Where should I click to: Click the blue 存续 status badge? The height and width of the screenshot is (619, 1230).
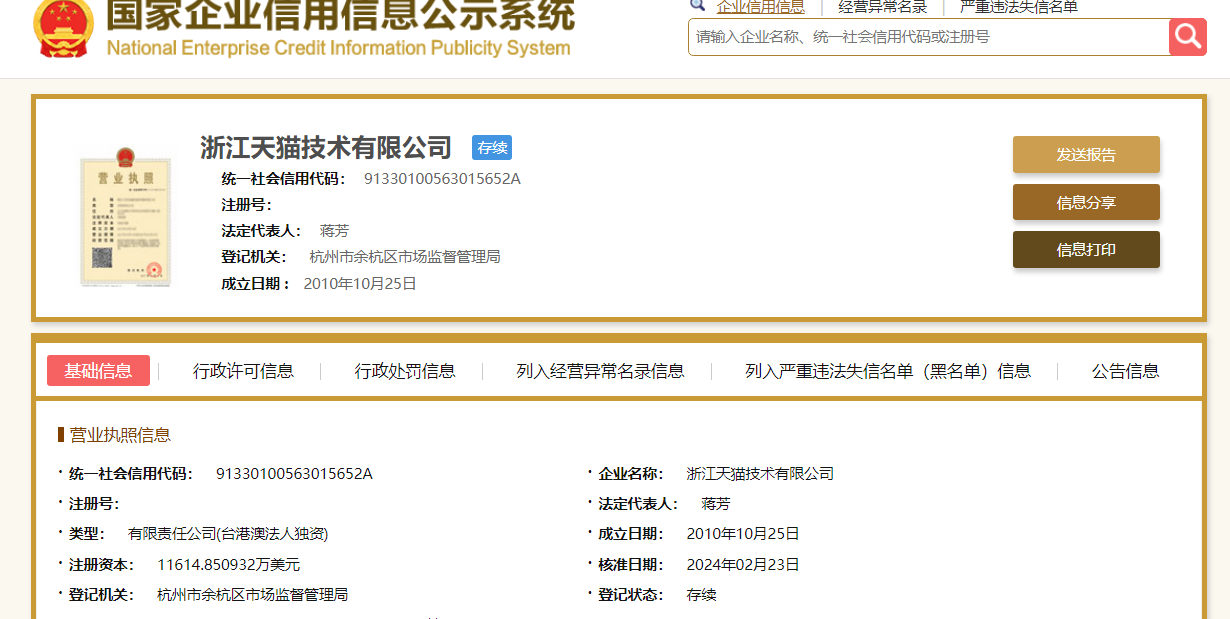[x=492, y=148]
